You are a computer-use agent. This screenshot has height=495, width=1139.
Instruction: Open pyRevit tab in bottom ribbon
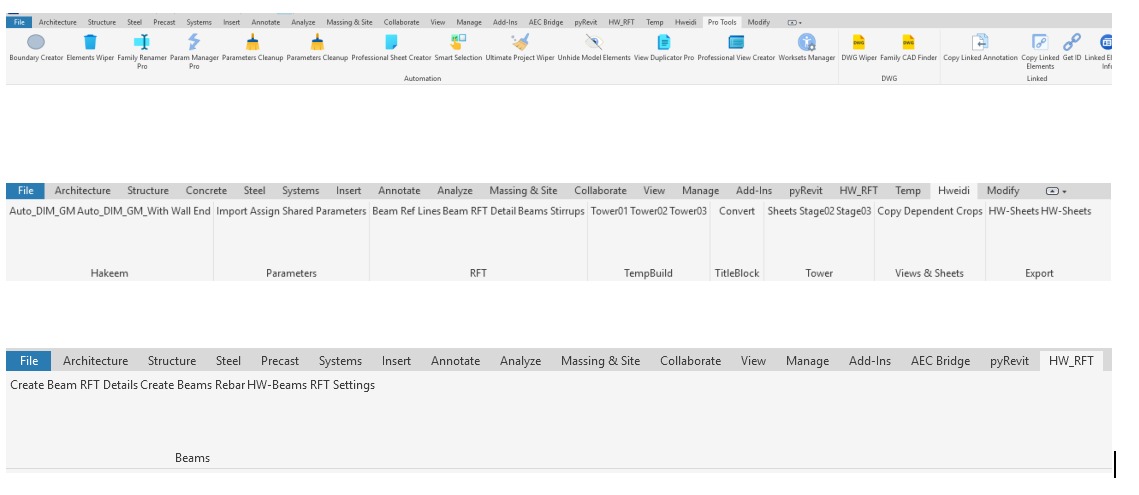point(1009,361)
